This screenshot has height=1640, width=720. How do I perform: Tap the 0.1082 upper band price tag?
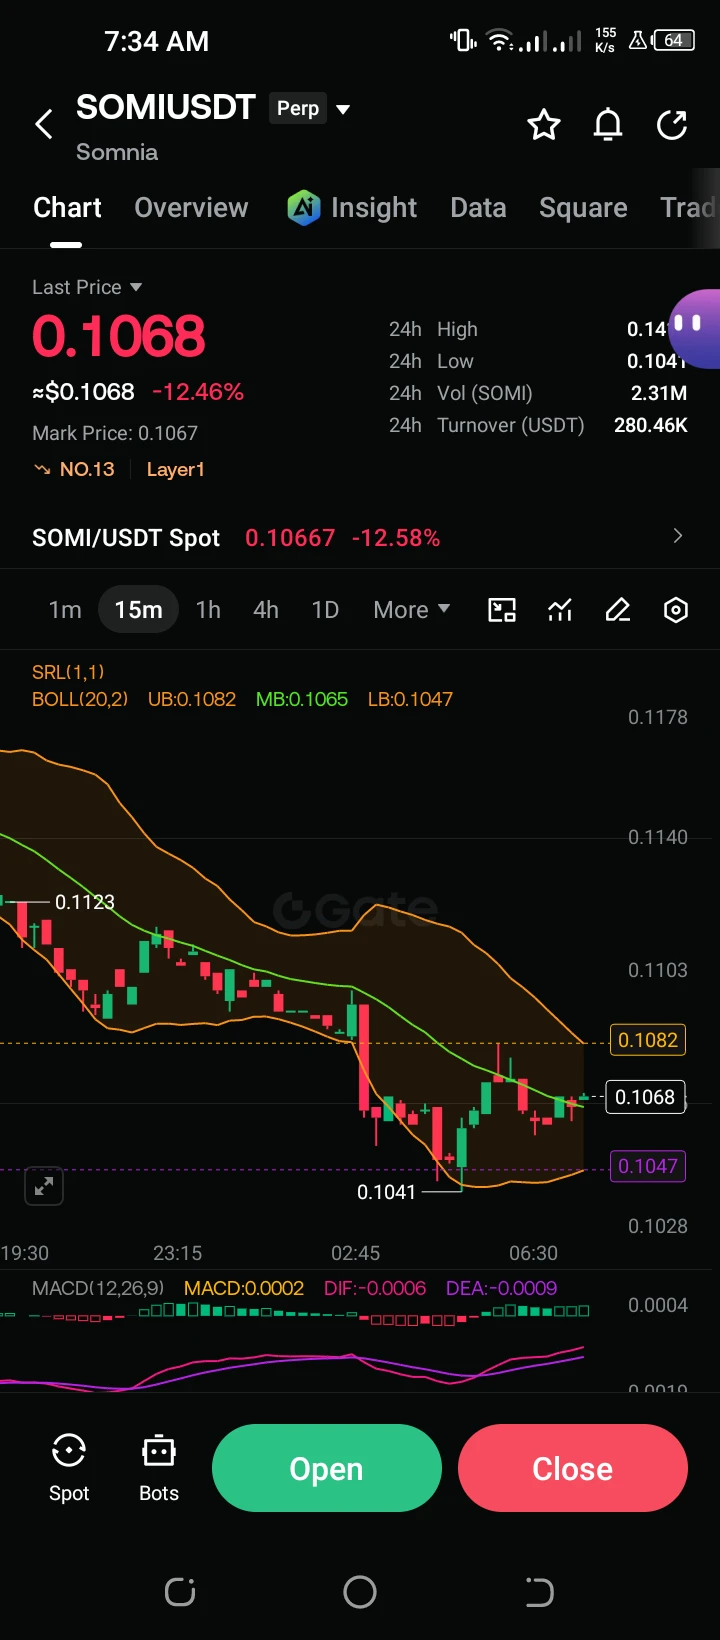[648, 1040]
